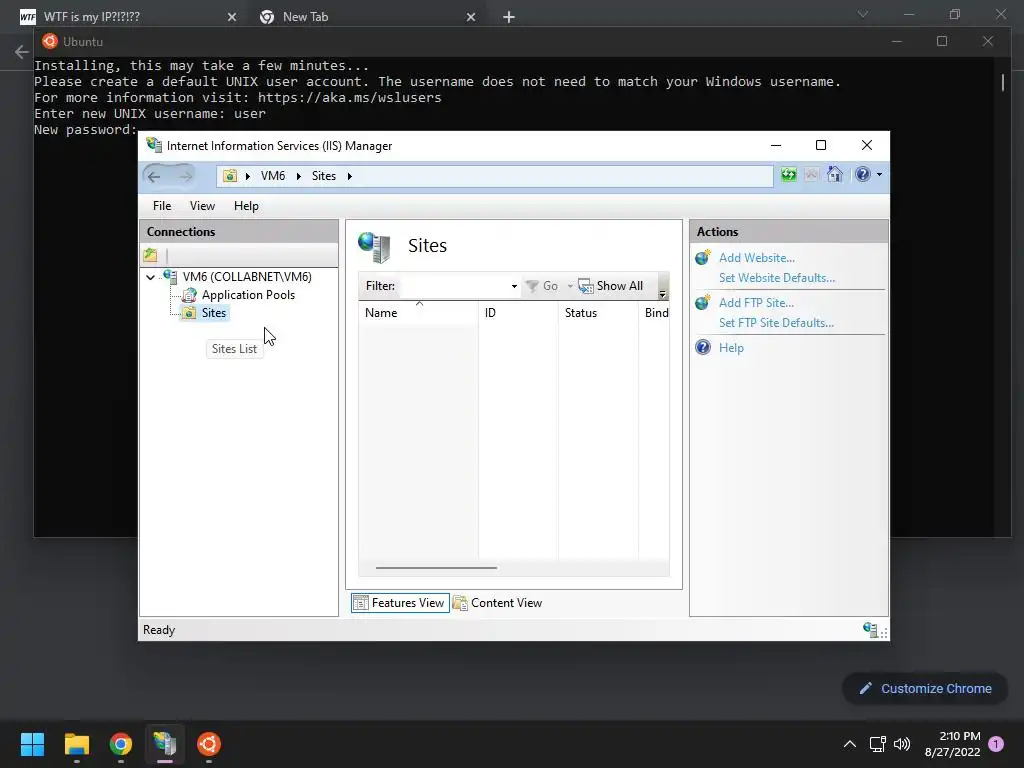This screenshot has height=768, width=1024.
Task: Click the IIS Manager forward navigation arrow
Action: click(186, 176)
